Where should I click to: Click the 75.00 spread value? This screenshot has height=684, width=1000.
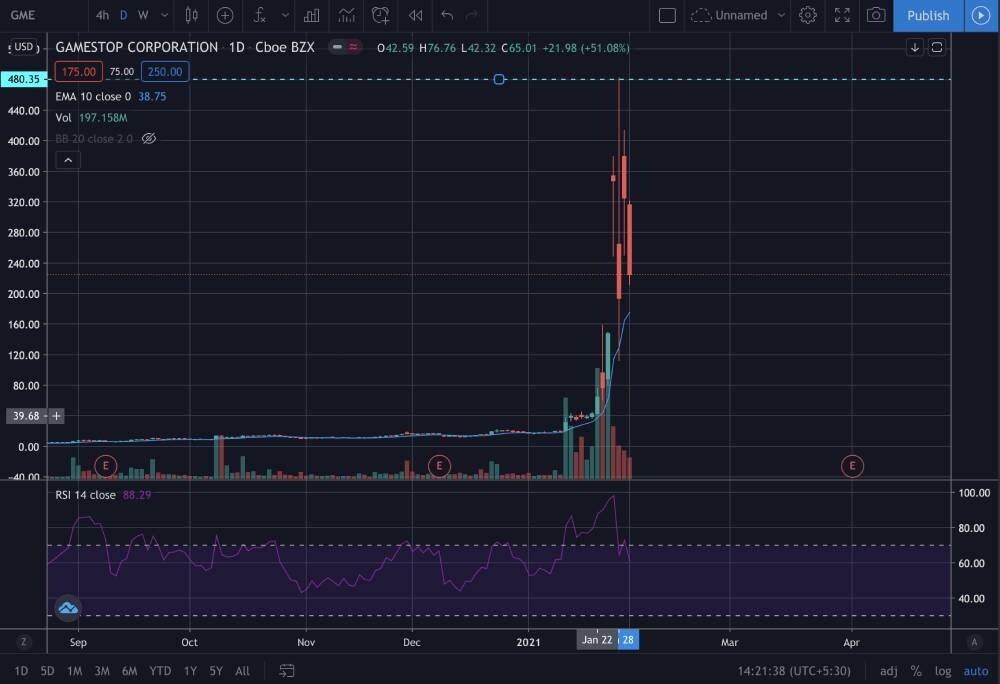tap(122, 71)
